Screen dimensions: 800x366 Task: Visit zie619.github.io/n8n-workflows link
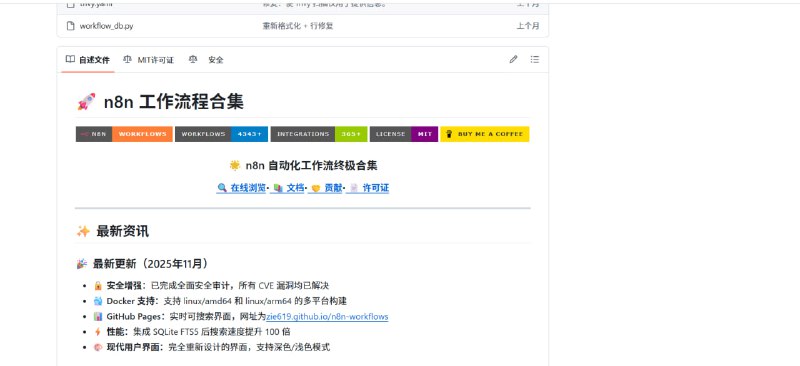(x=328, y=316)
